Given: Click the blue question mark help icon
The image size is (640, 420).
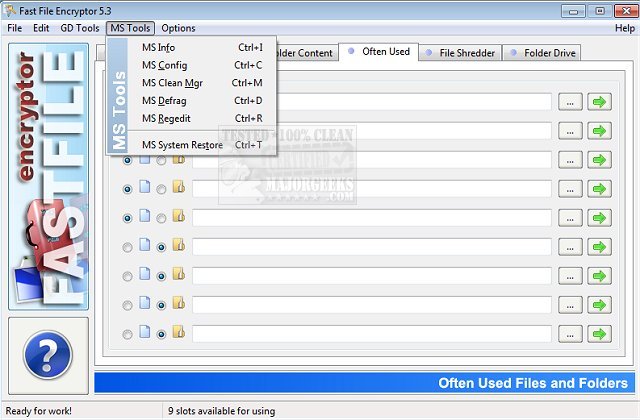Looking at the screenshot, I should 48,354.
